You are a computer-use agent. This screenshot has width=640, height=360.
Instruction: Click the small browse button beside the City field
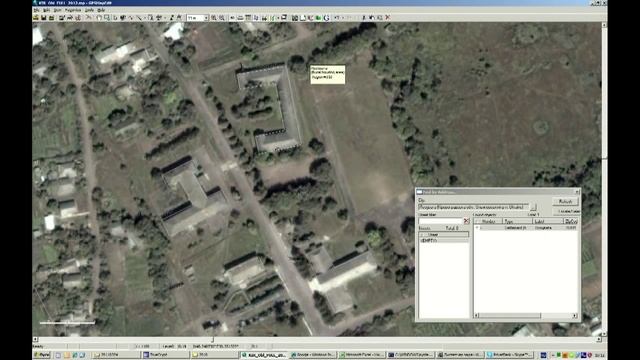point(533,207)
